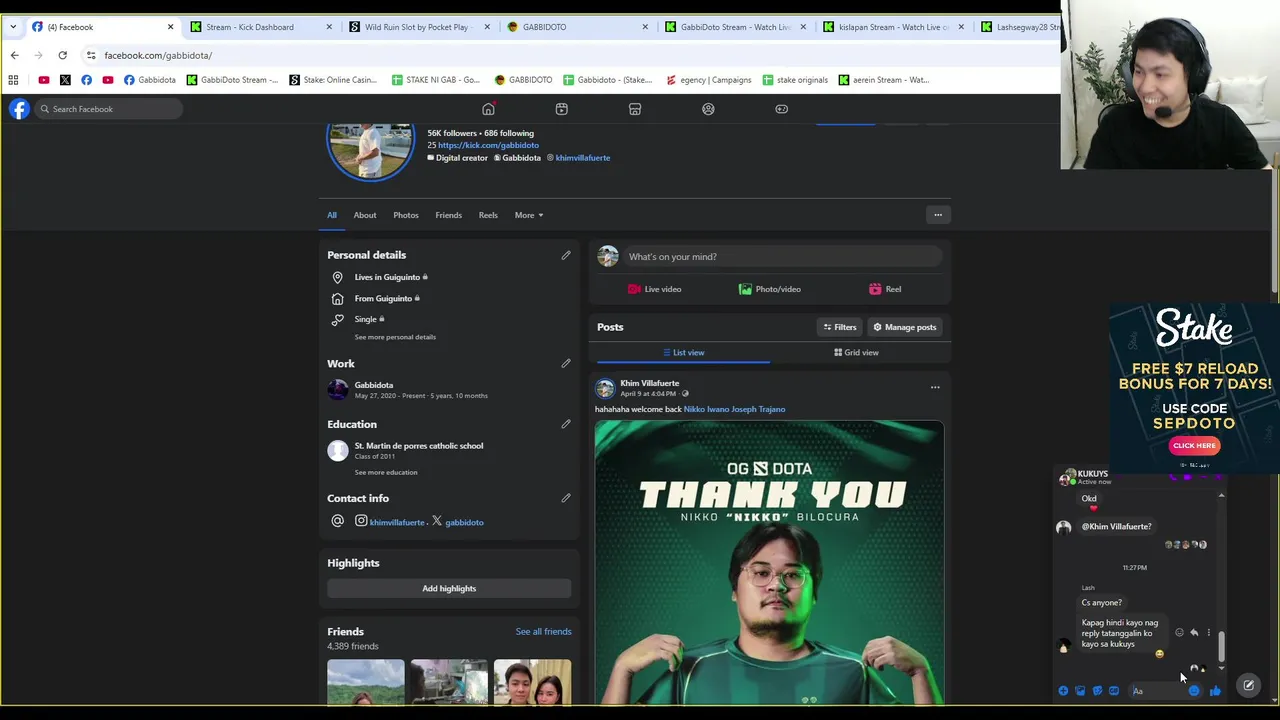Open the Gaming icon in top nav

781,109
